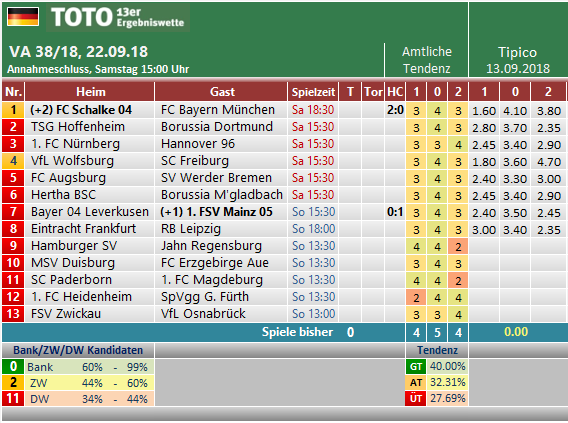
Task: Click the Amtliche Tendenz header
Action: (427, 60)
